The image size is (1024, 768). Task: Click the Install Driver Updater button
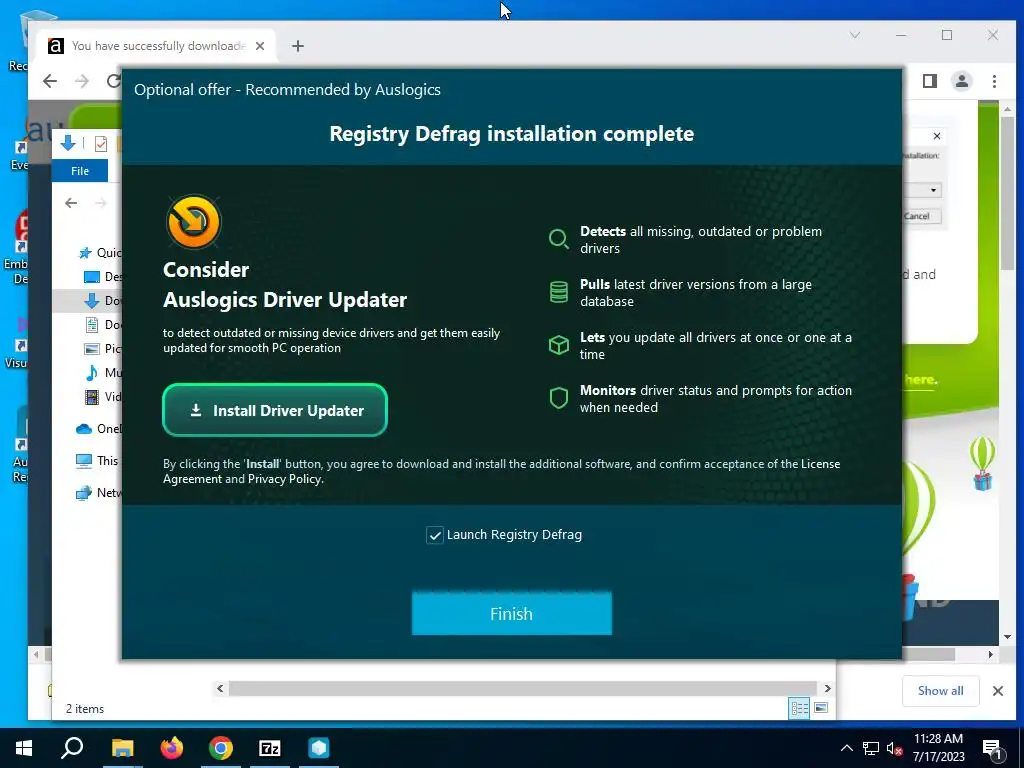[x=275, y=410]
